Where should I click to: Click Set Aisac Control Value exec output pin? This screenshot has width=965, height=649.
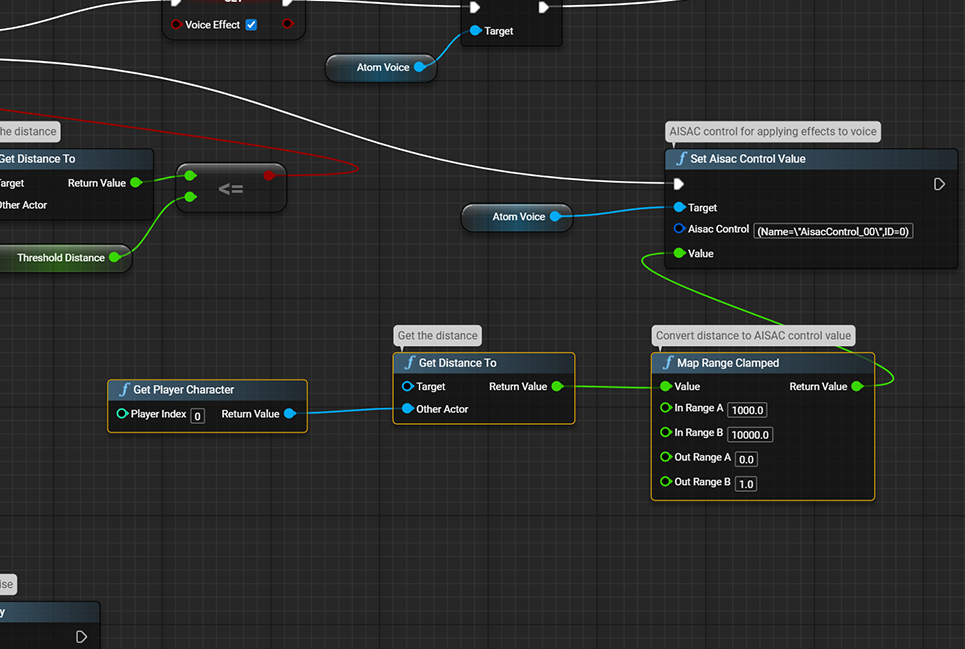click(939, 184)
